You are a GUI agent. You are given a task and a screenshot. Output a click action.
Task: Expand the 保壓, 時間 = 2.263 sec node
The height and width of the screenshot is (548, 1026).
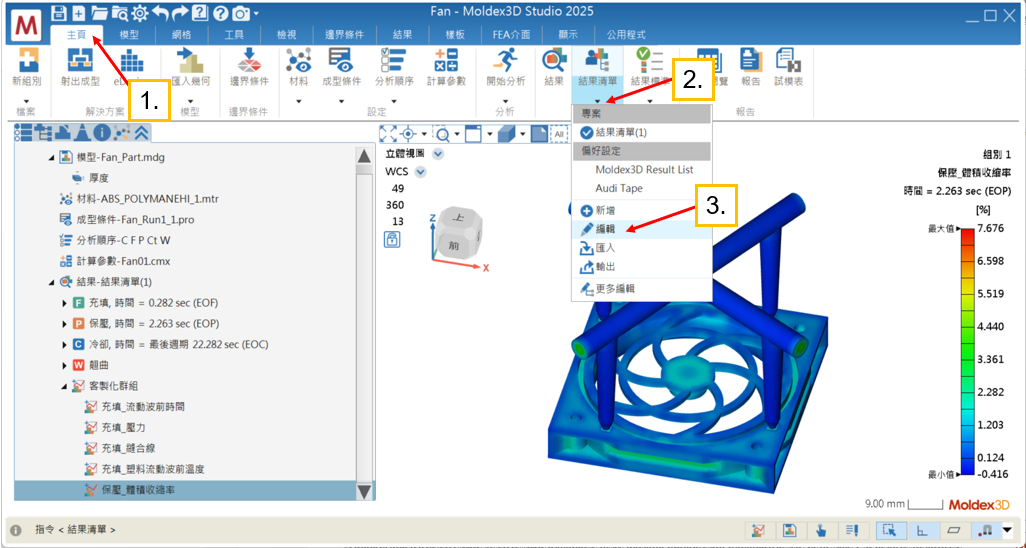coord(64,324)
